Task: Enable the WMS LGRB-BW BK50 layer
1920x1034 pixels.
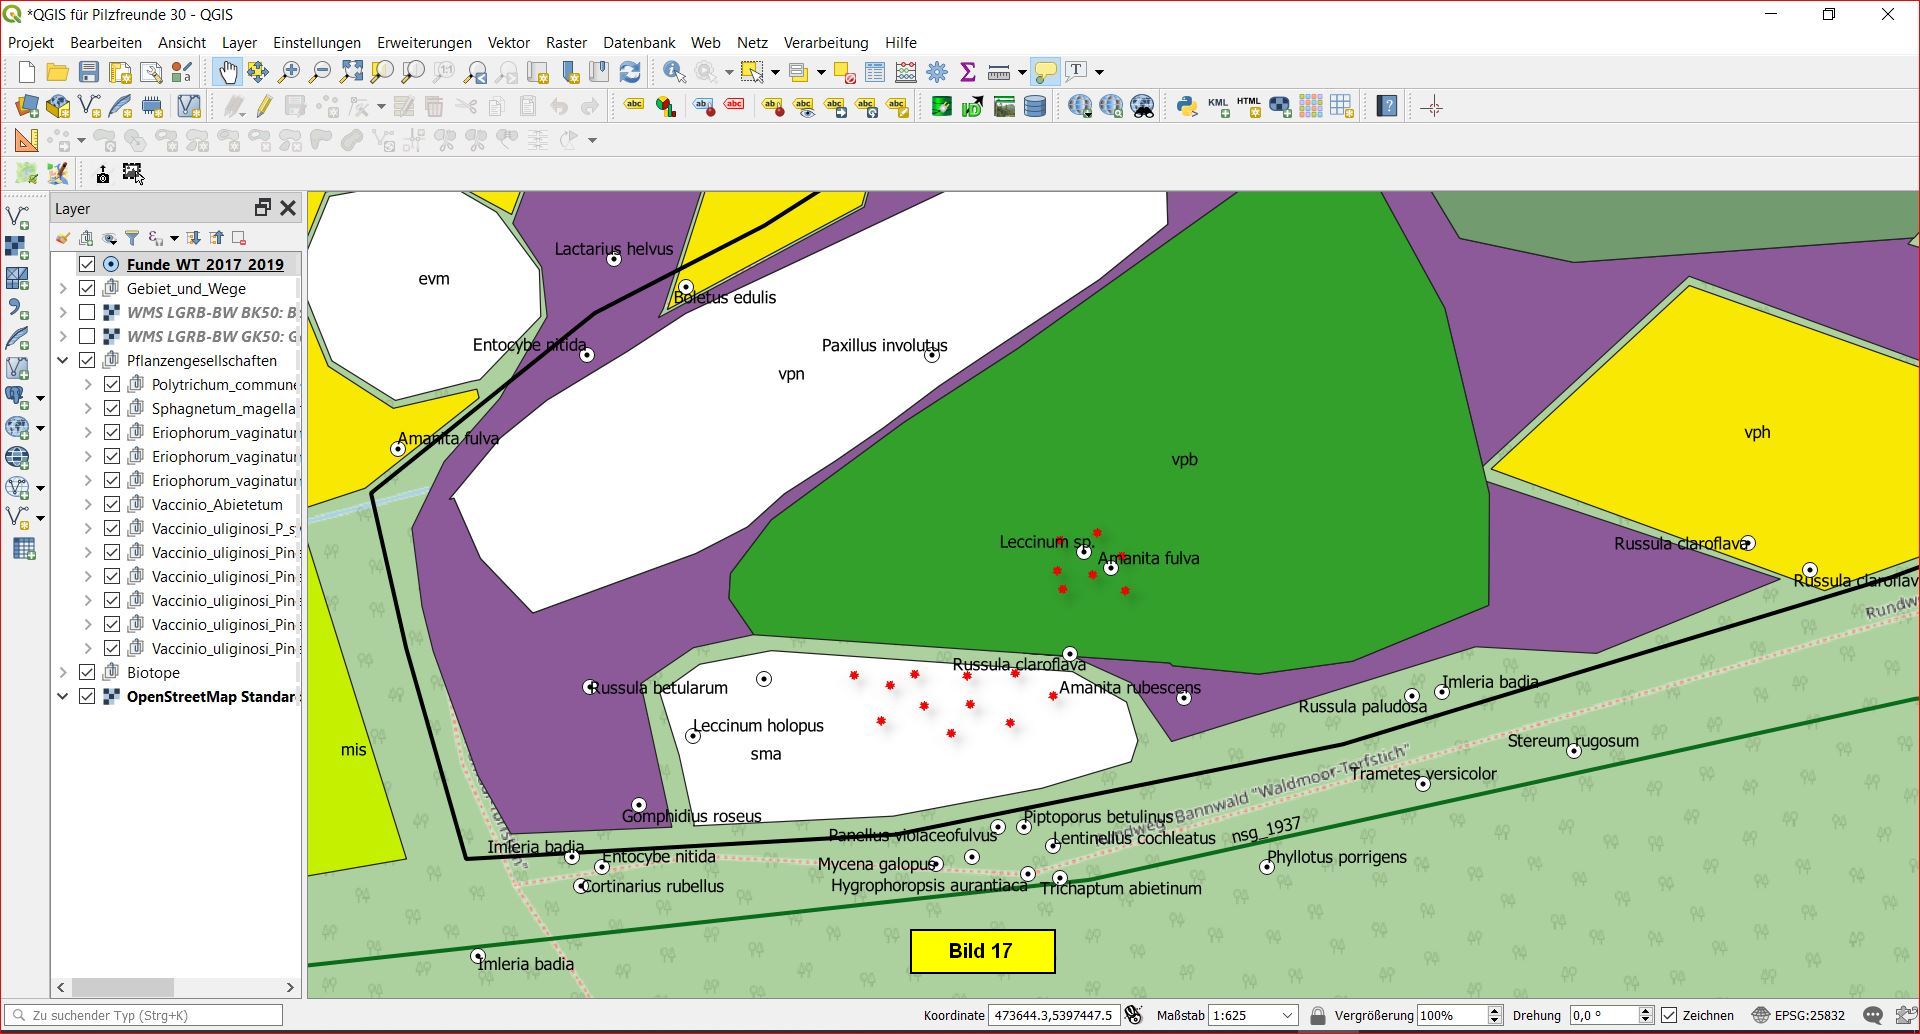Action: [x=87, y=312]
